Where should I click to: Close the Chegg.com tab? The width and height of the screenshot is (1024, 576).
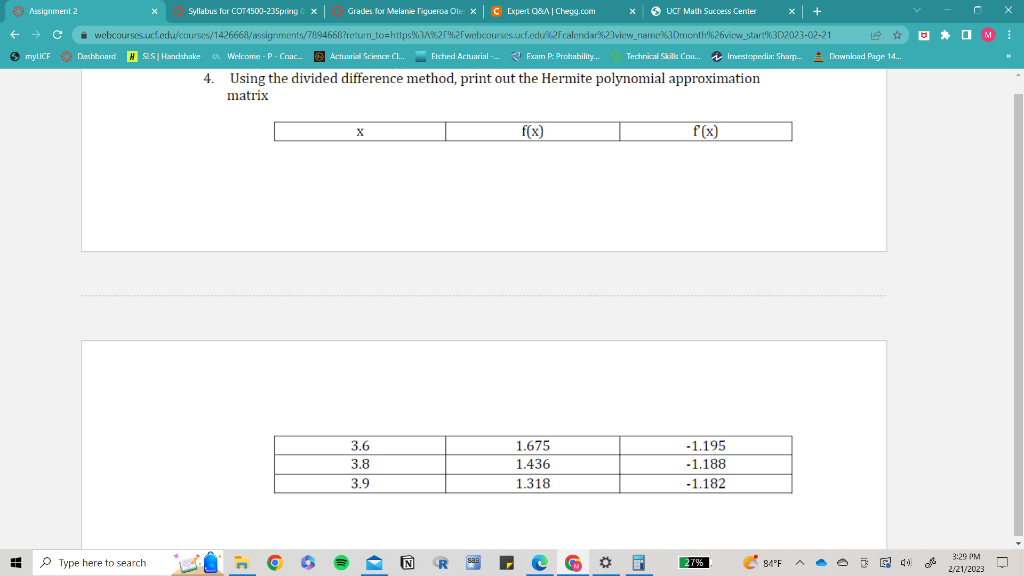tap(632, 11)
